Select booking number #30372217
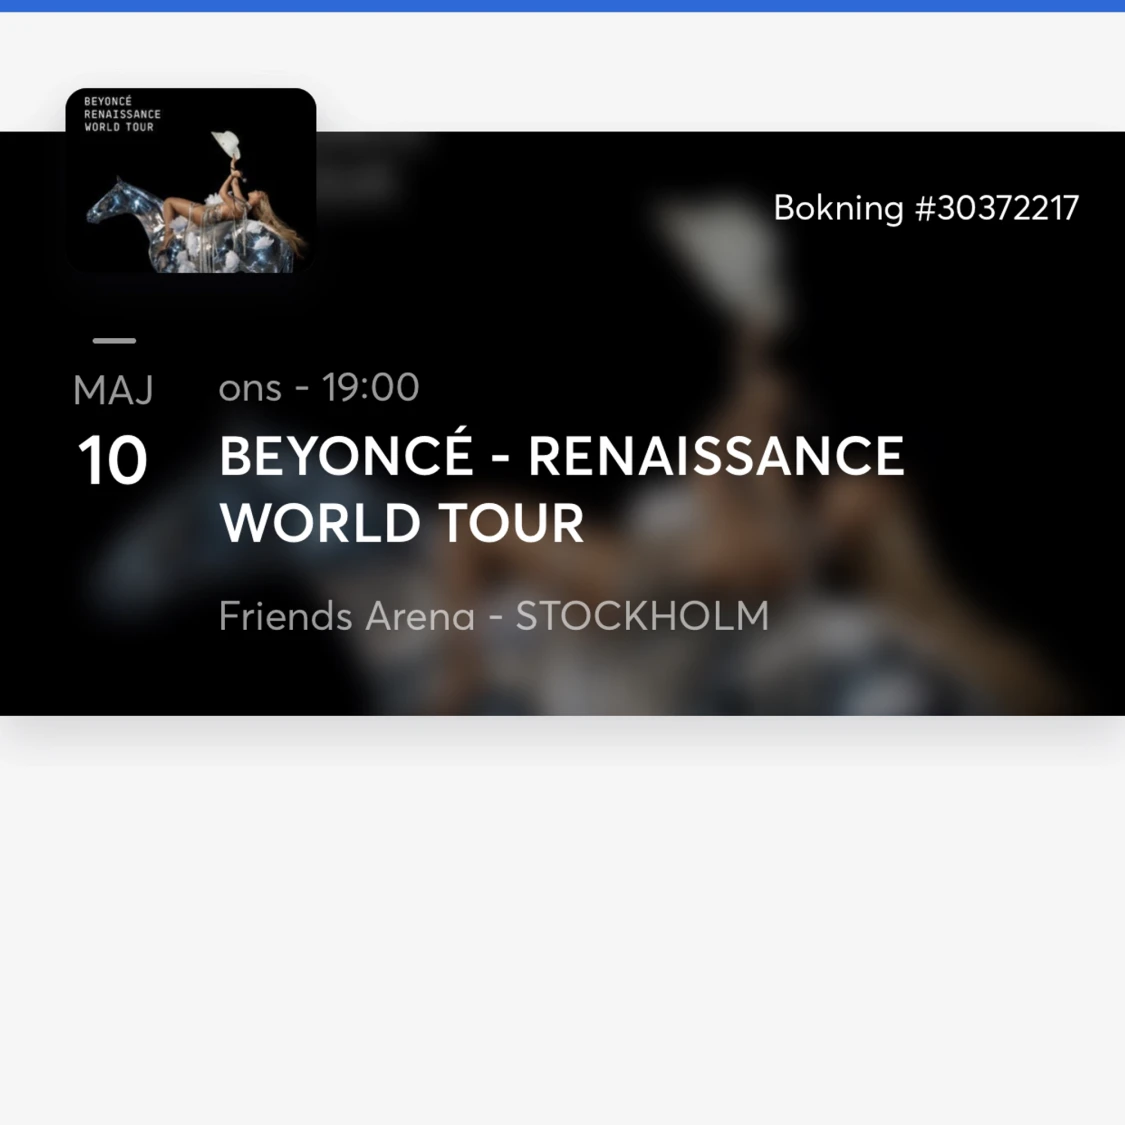 (997, 209)
